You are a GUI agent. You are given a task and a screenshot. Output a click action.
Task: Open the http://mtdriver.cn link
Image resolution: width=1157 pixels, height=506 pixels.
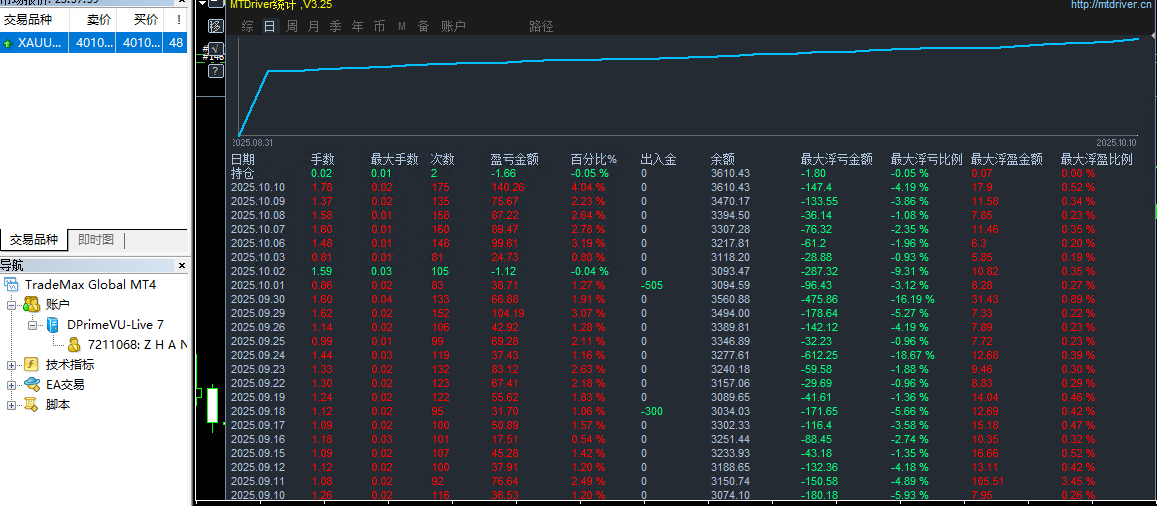[1113, 4]
